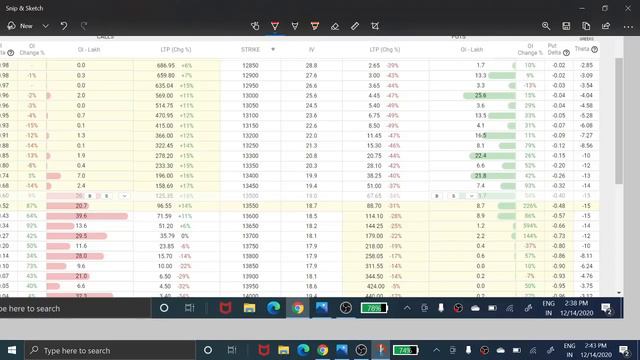The height and width of the screenshot is (360, 640).
Task: Focus the Type here to search box
Action: pos(109,350)
